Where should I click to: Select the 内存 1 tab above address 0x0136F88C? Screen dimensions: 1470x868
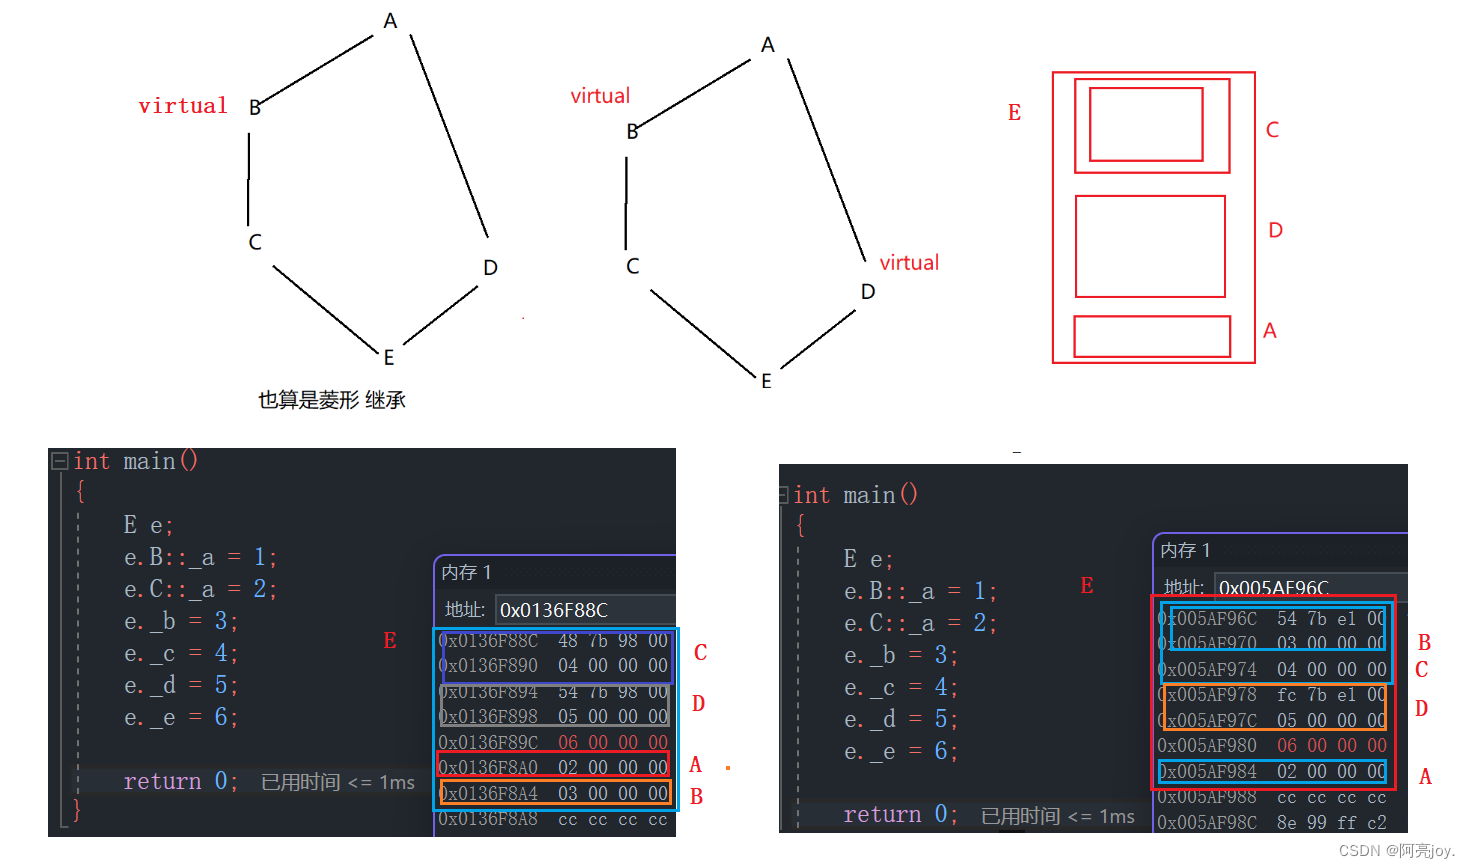pos(466,572)
